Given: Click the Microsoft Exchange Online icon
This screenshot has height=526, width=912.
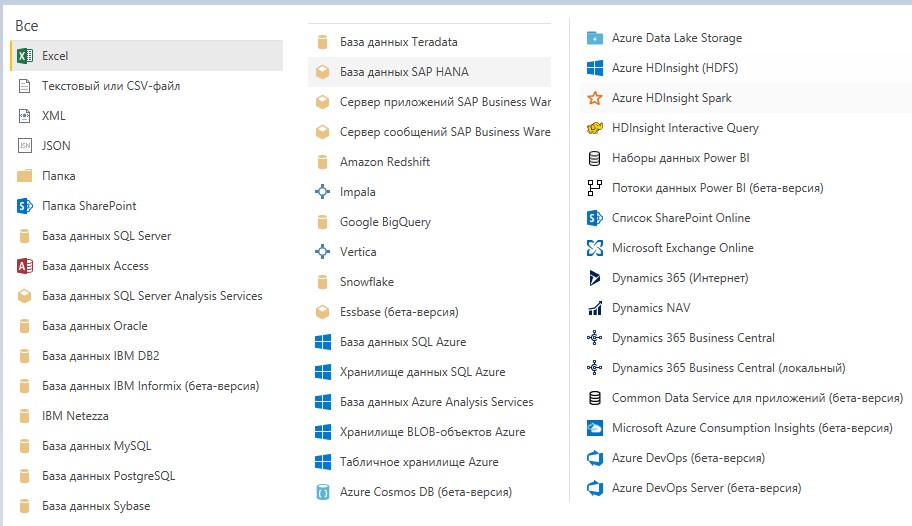Looking at the screenshot, I should pyautogui.click(x=594, y=248).
